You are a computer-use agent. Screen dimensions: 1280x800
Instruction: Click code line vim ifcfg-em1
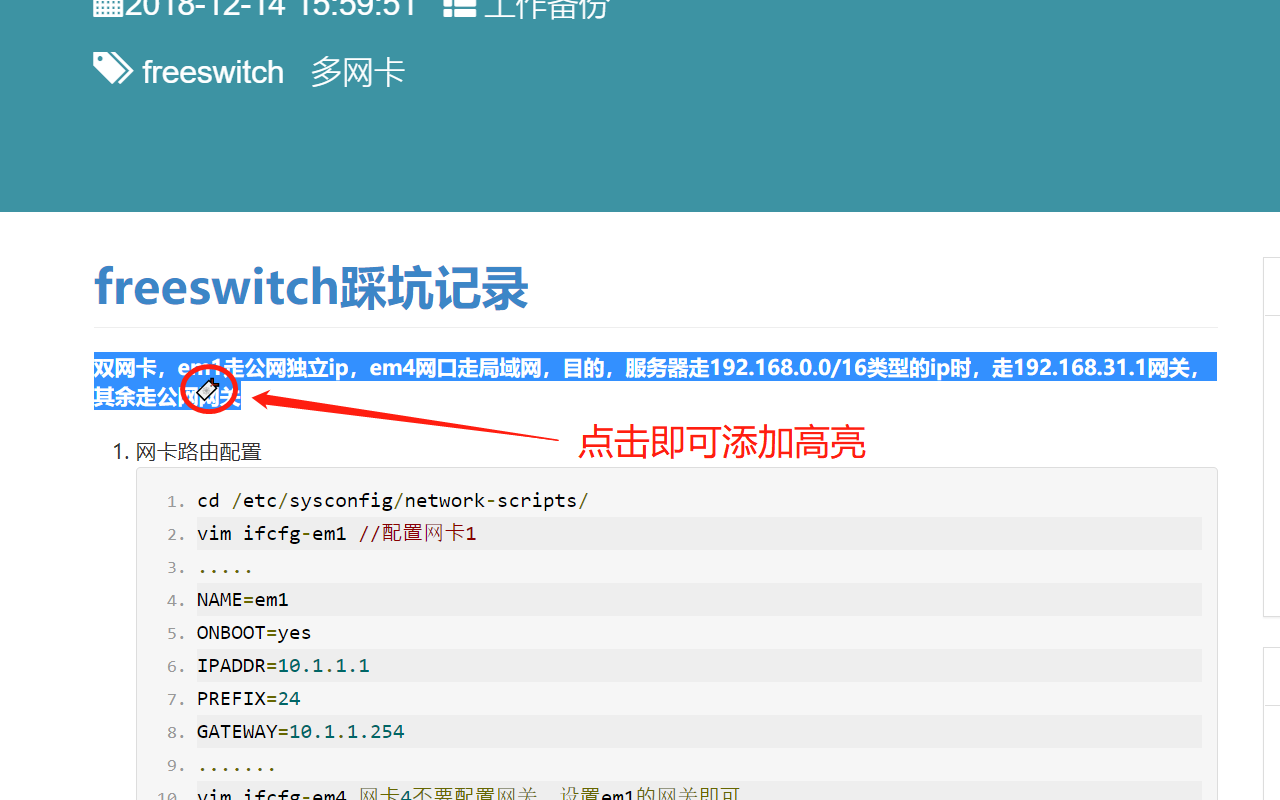[337, 534]
